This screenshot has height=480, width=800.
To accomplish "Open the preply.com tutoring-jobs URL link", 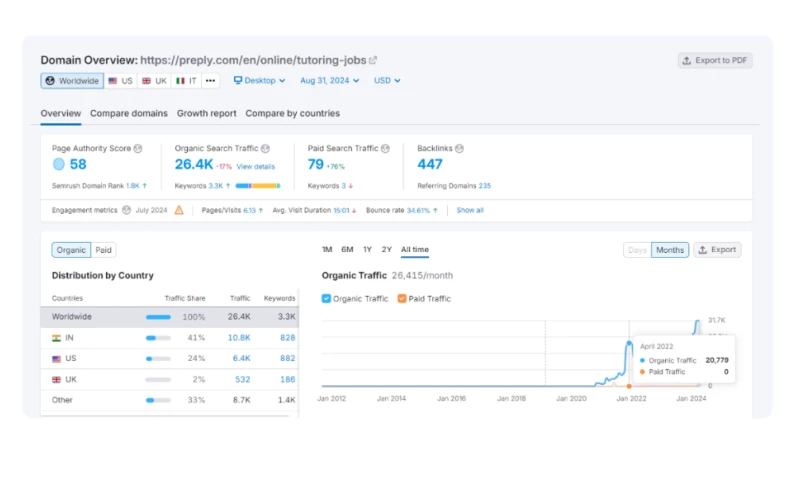I will 253,60.
